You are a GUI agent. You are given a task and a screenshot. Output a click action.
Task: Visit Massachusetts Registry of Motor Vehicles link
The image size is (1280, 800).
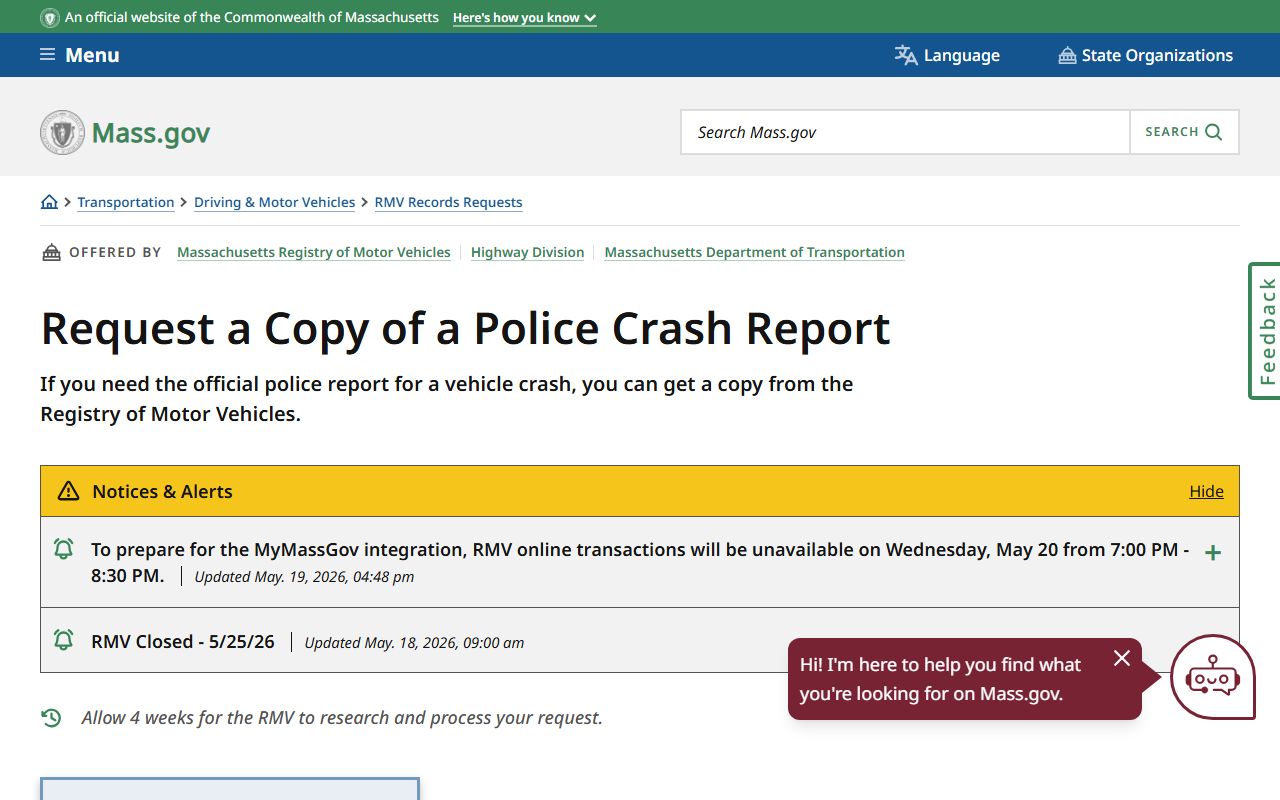click(314, 252)
